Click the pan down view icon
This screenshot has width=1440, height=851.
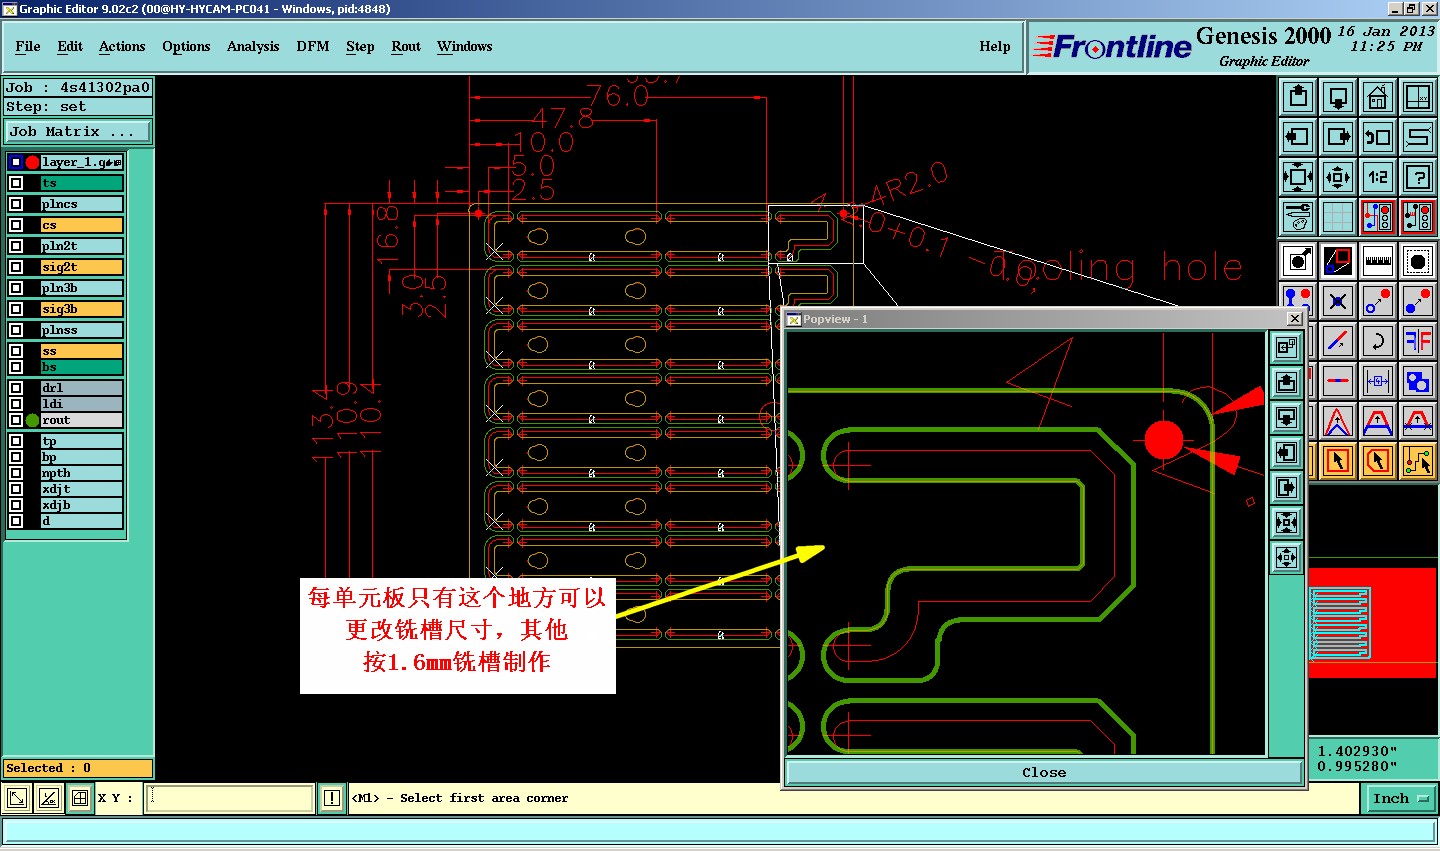coord(1338,97)
